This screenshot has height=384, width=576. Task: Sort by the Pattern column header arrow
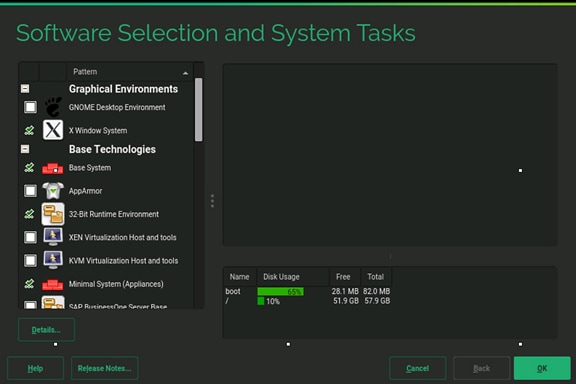(186, 73)
